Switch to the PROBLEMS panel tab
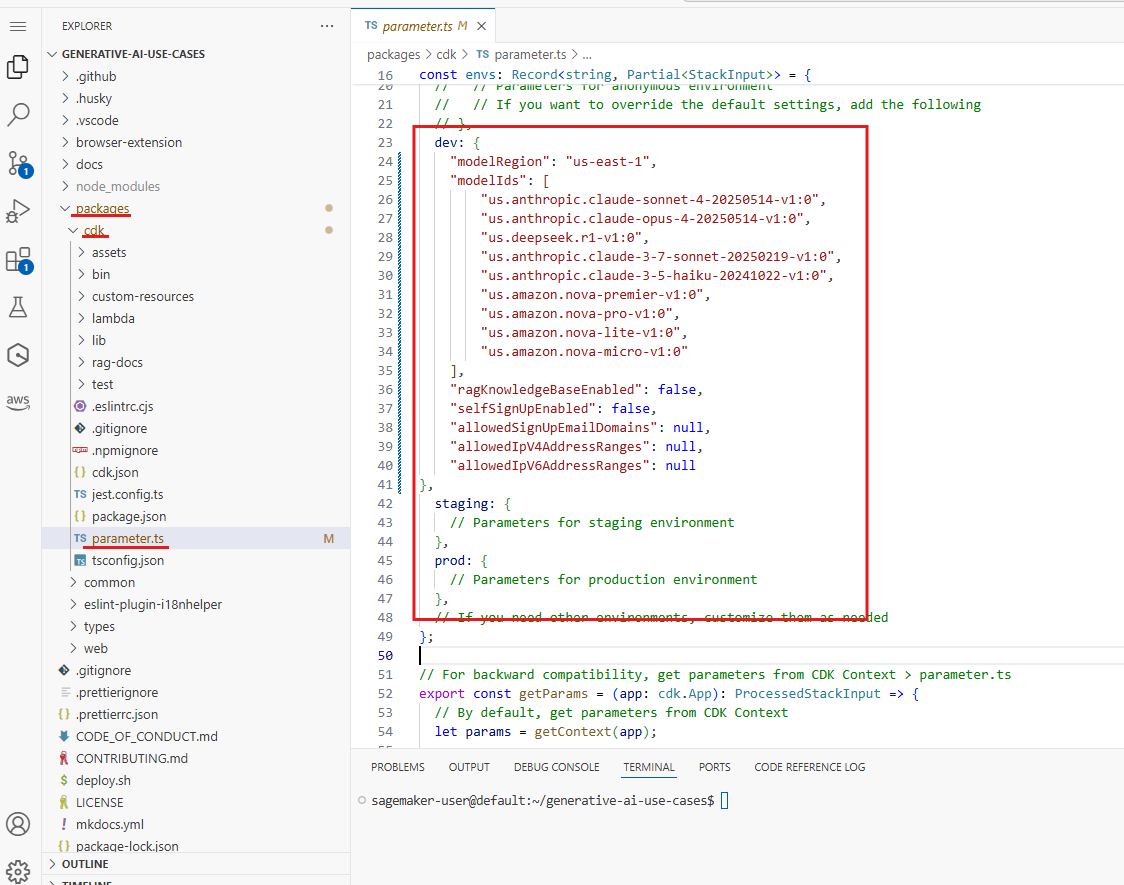 (x=398, y=767)
